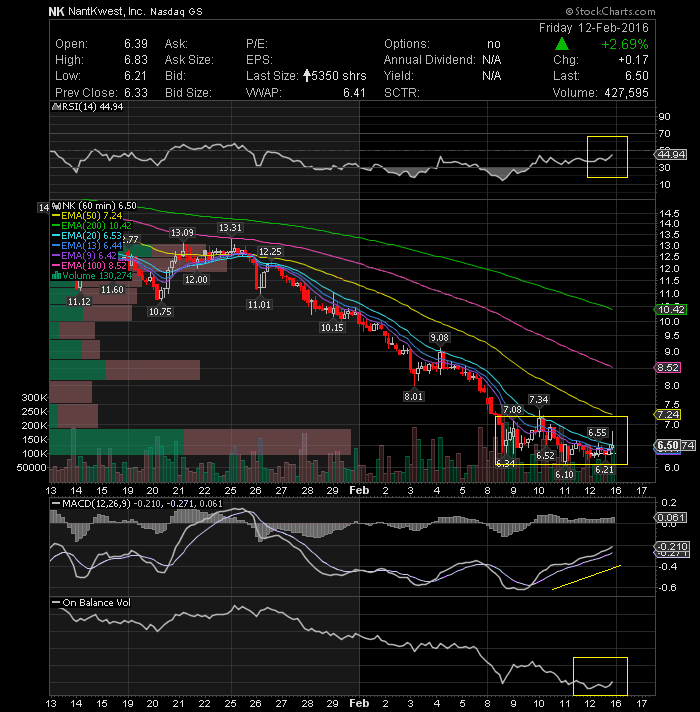Click the Options value no

493,44
